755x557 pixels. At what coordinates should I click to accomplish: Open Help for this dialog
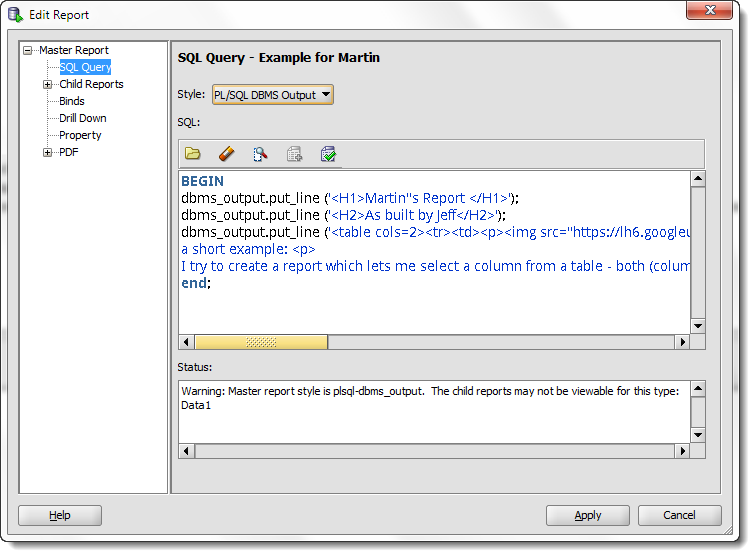coord(60,515)
